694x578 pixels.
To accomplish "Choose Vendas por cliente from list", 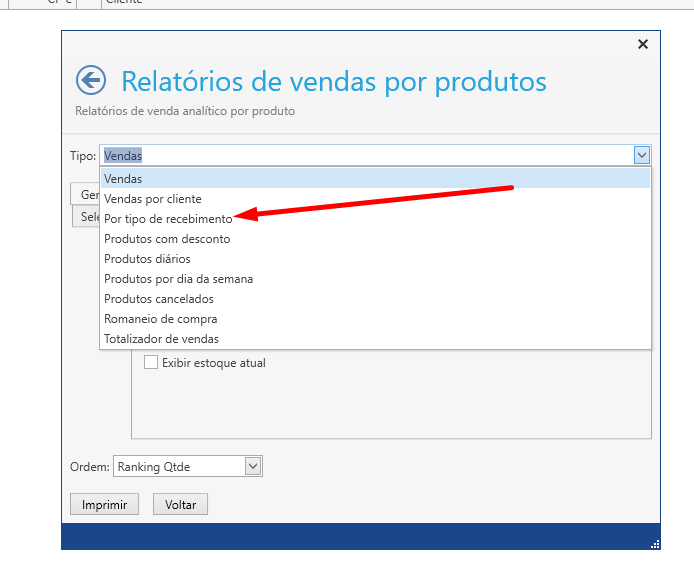I will pyautogui.click(x=152, y=199).
